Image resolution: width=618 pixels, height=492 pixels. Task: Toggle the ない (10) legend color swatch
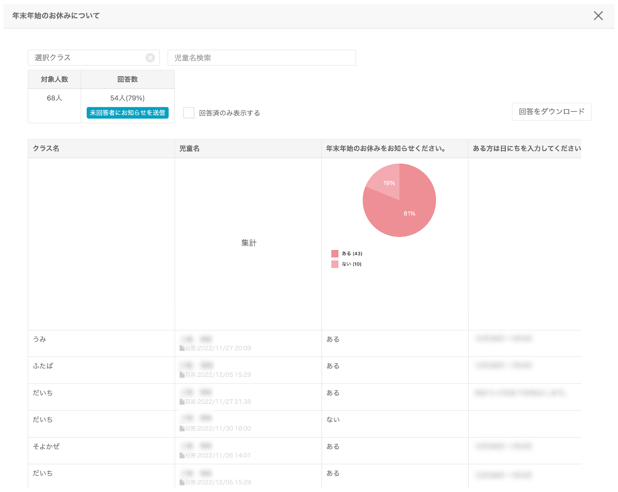(x=335, y=264)
